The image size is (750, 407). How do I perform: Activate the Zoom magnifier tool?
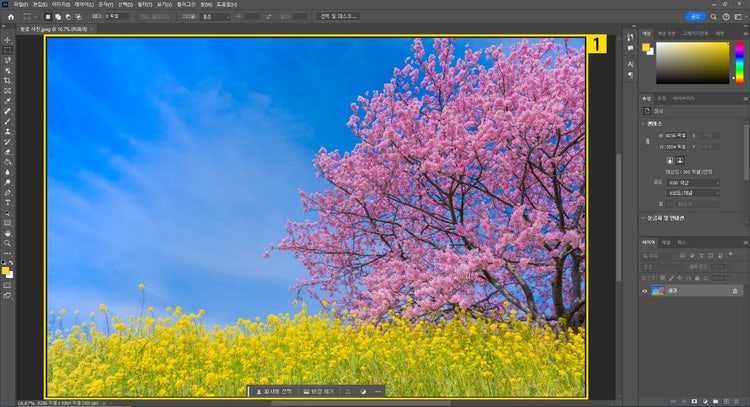click(7, 243)
